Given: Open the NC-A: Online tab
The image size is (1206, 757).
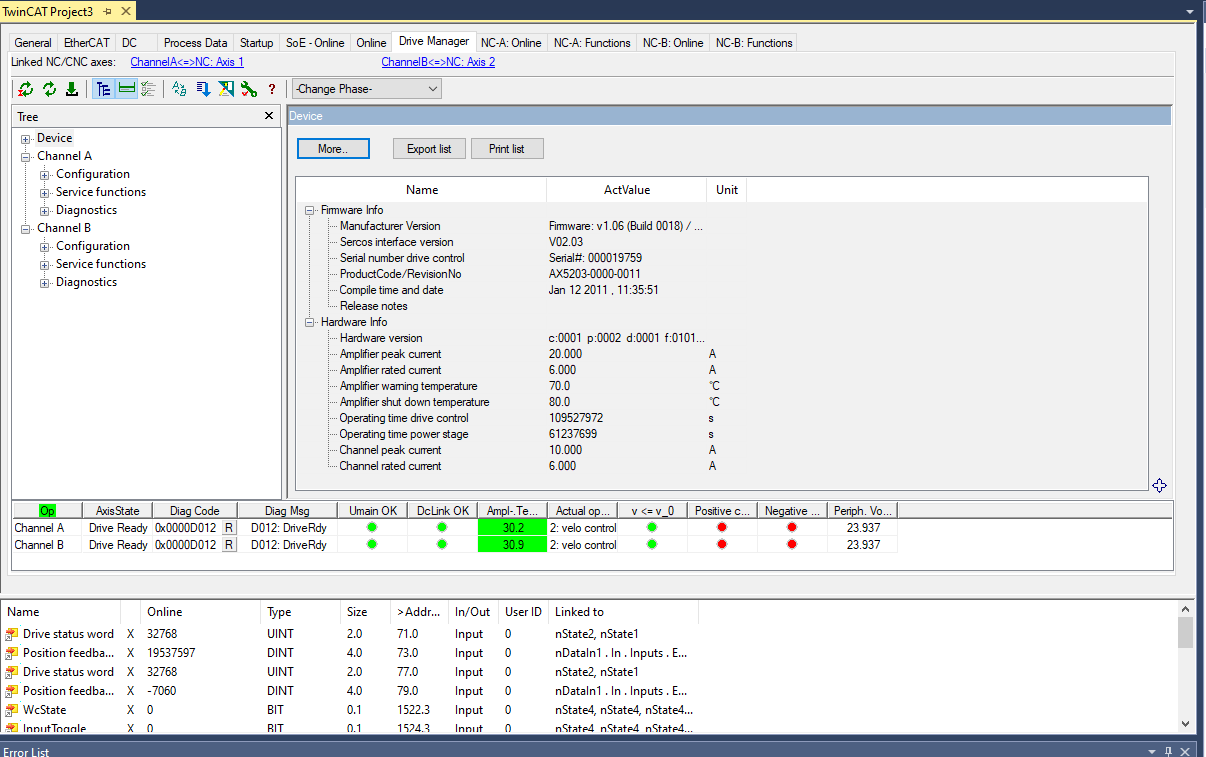Looking at the screenshot, I should (510, 43).
